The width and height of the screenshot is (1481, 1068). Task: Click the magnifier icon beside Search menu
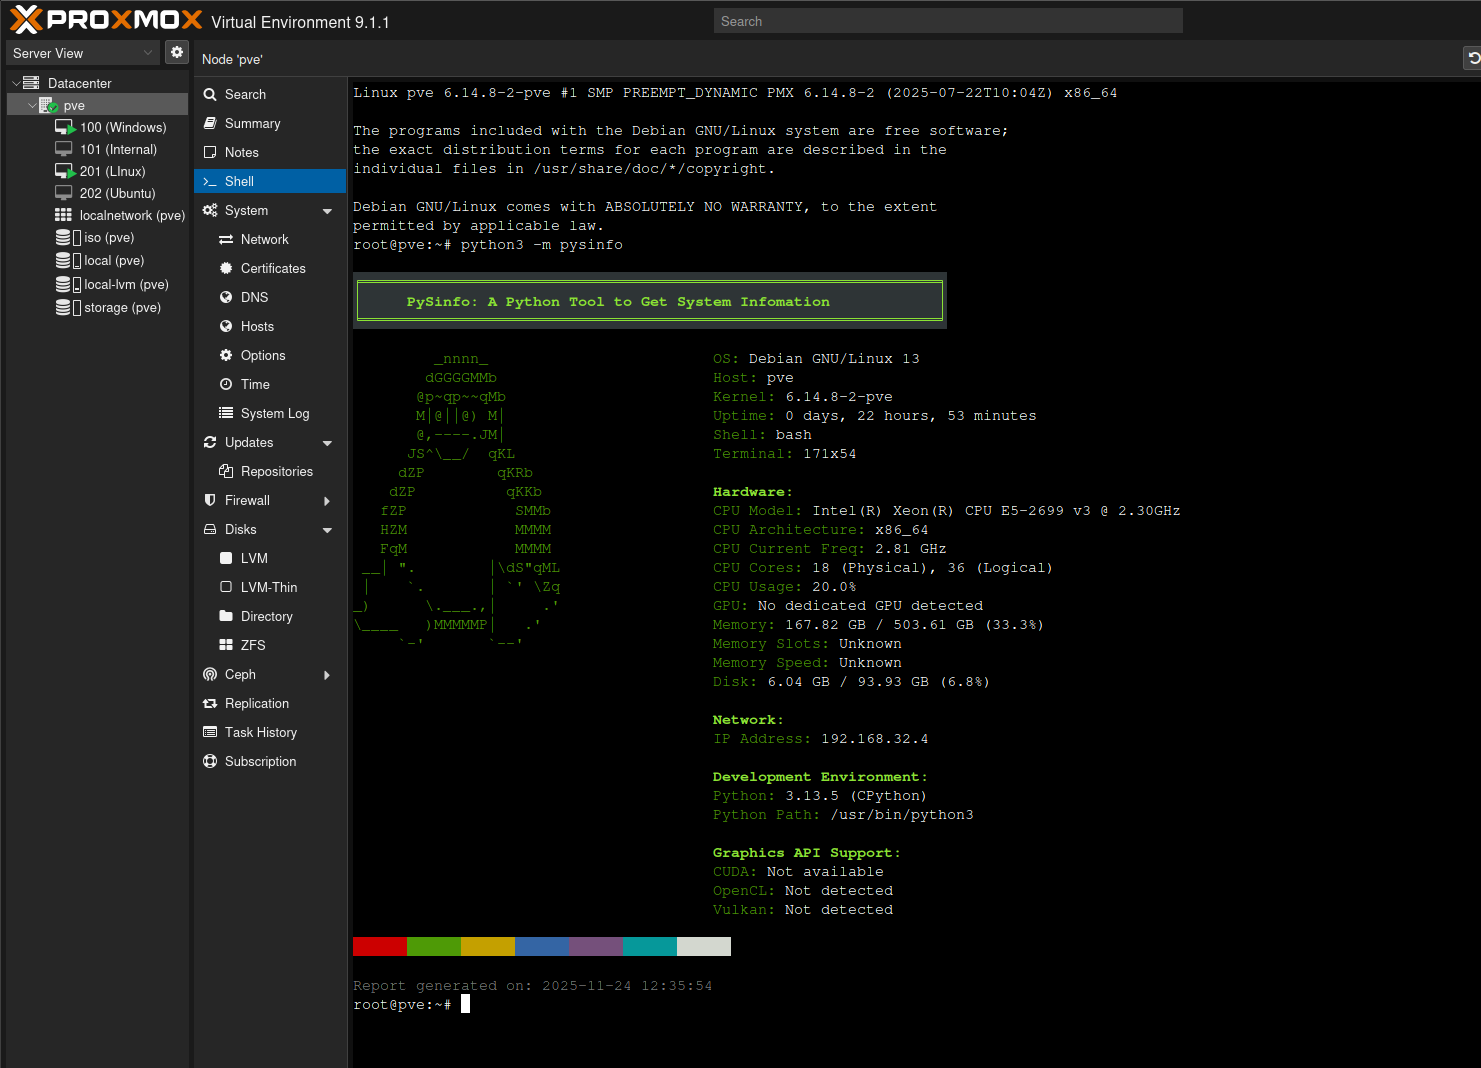210,94
